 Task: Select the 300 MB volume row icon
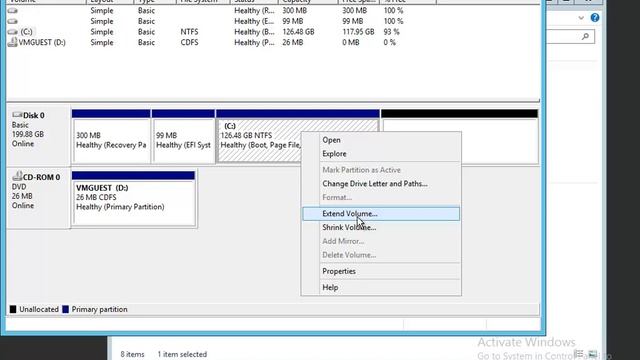[x=13, y=11]
